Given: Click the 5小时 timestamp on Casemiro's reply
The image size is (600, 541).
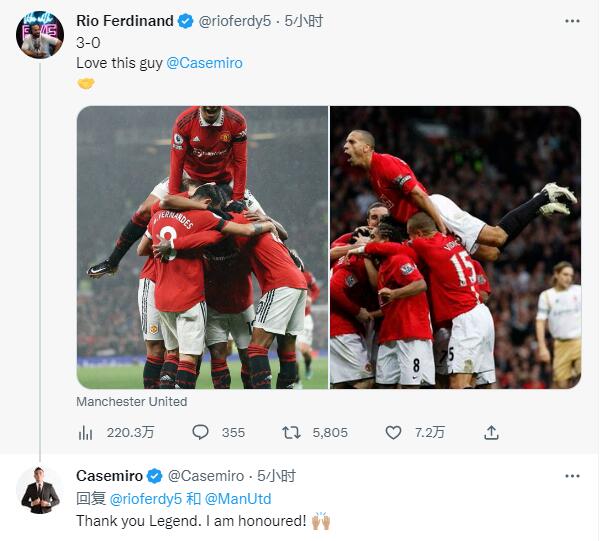Looking at the screenshot, I should click(x=276, y=476).
